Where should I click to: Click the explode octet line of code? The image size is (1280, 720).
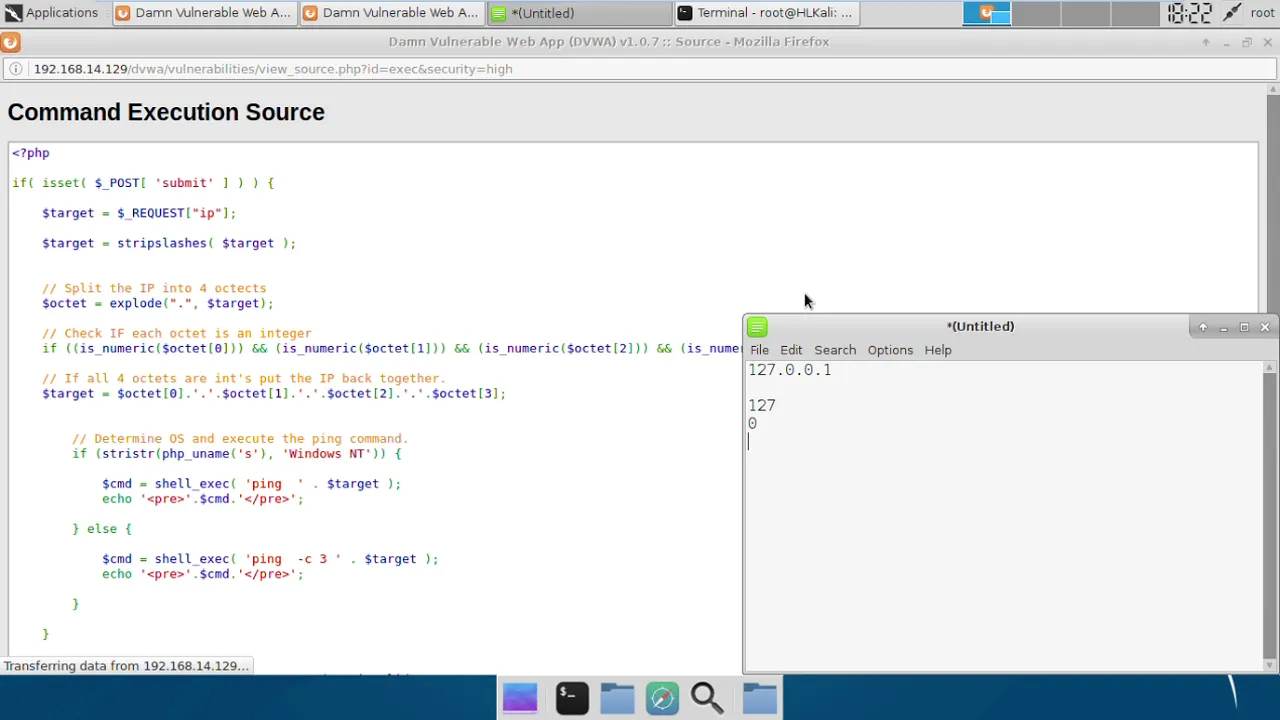[158, 303]
